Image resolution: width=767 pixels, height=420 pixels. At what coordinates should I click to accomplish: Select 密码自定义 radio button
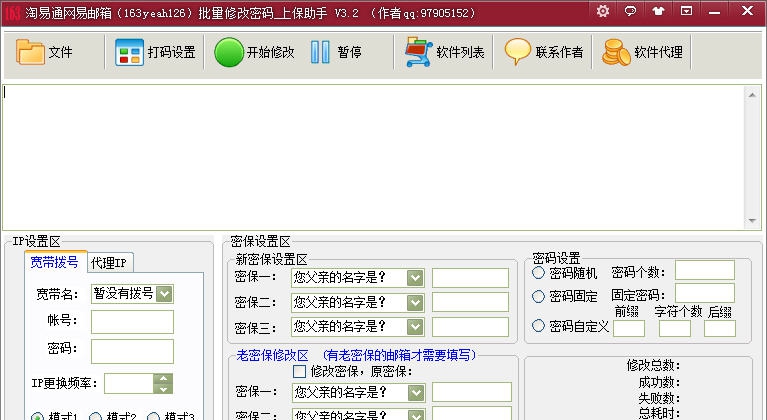point(538,326)
